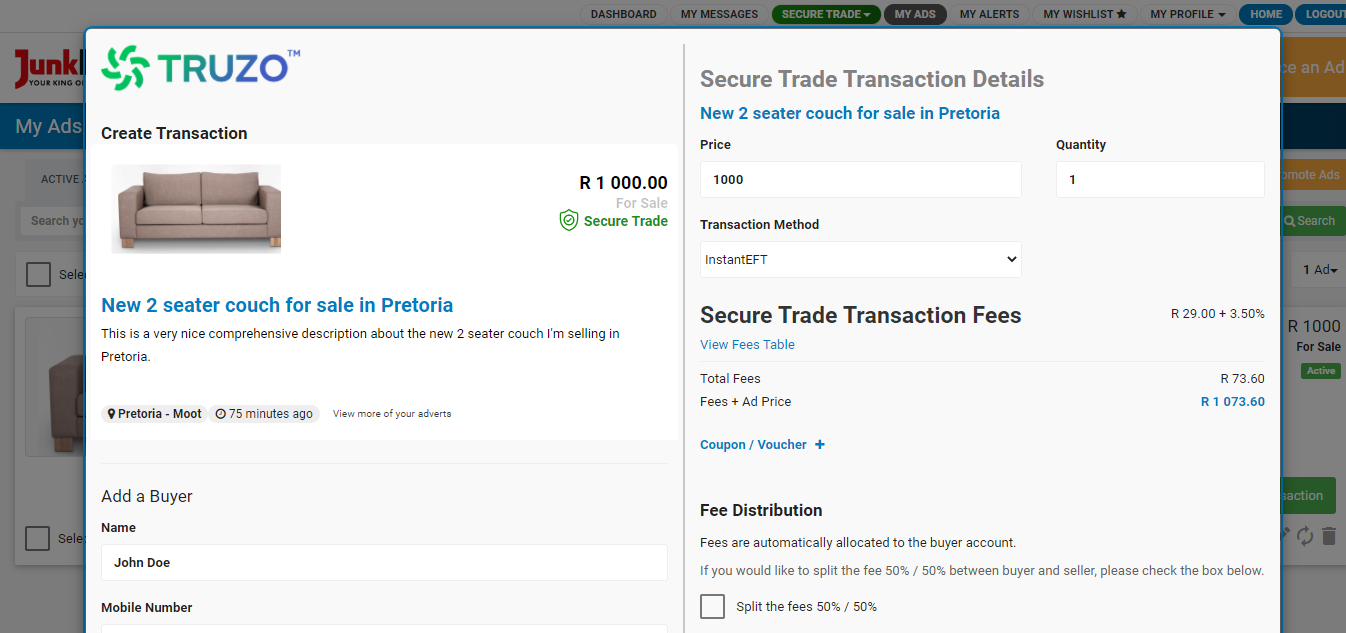This screenshot has width=1346, height=633.
Task: Tick the lower Select checkbox on the ad list
Action: [x=37, y=538]
